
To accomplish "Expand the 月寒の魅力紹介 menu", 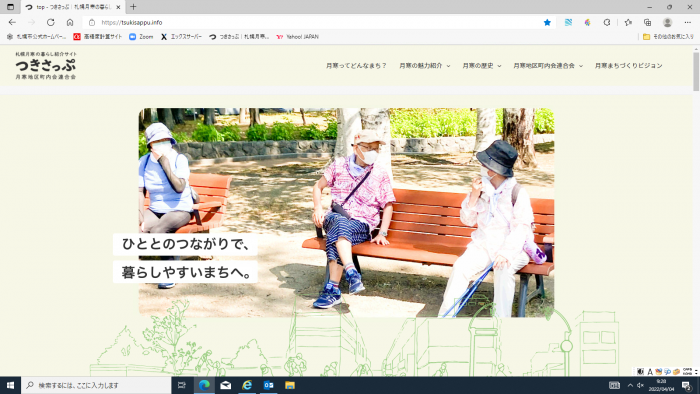I will [425, 66].
